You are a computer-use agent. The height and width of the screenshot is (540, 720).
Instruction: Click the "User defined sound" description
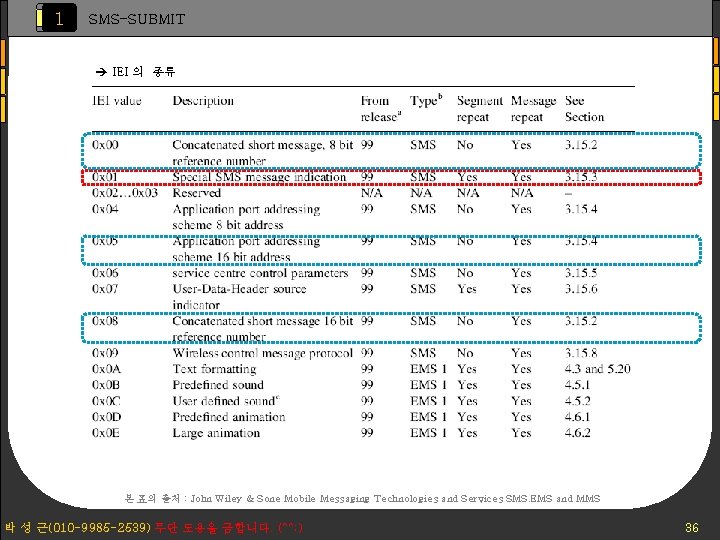pyautogui.click(x=226, y=400)
